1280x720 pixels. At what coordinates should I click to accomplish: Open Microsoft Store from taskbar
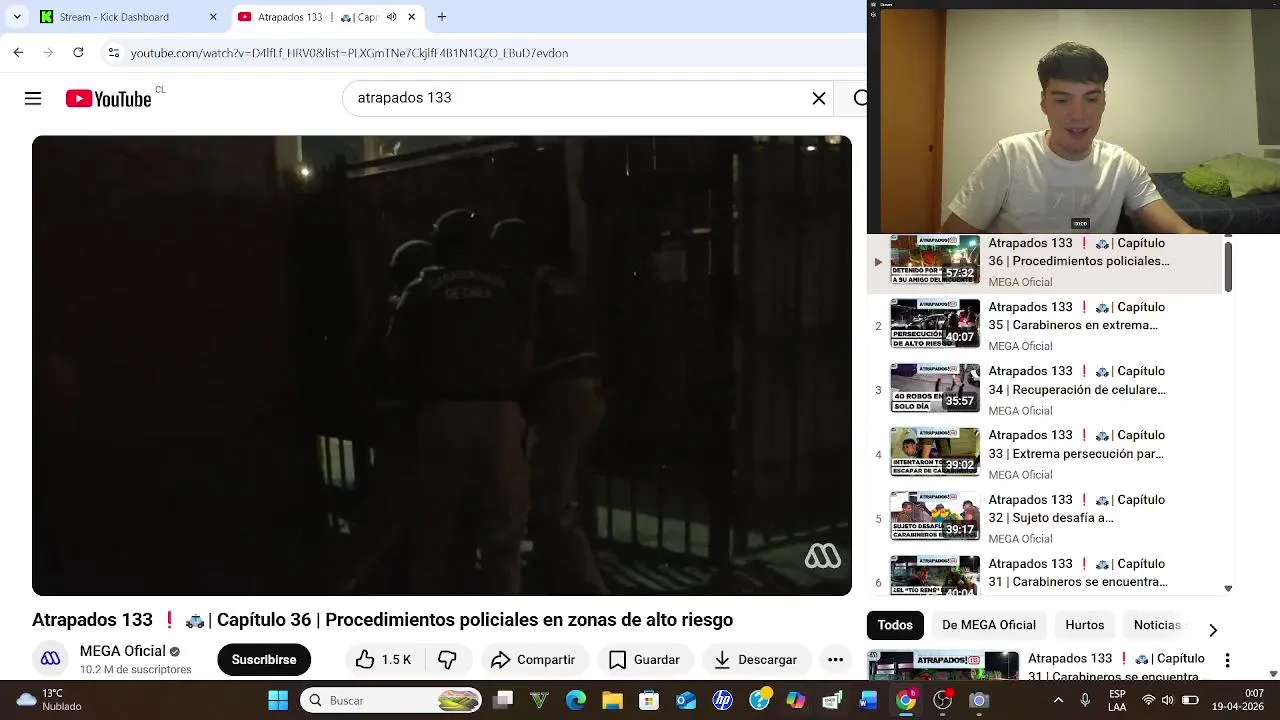coord(649,700)
